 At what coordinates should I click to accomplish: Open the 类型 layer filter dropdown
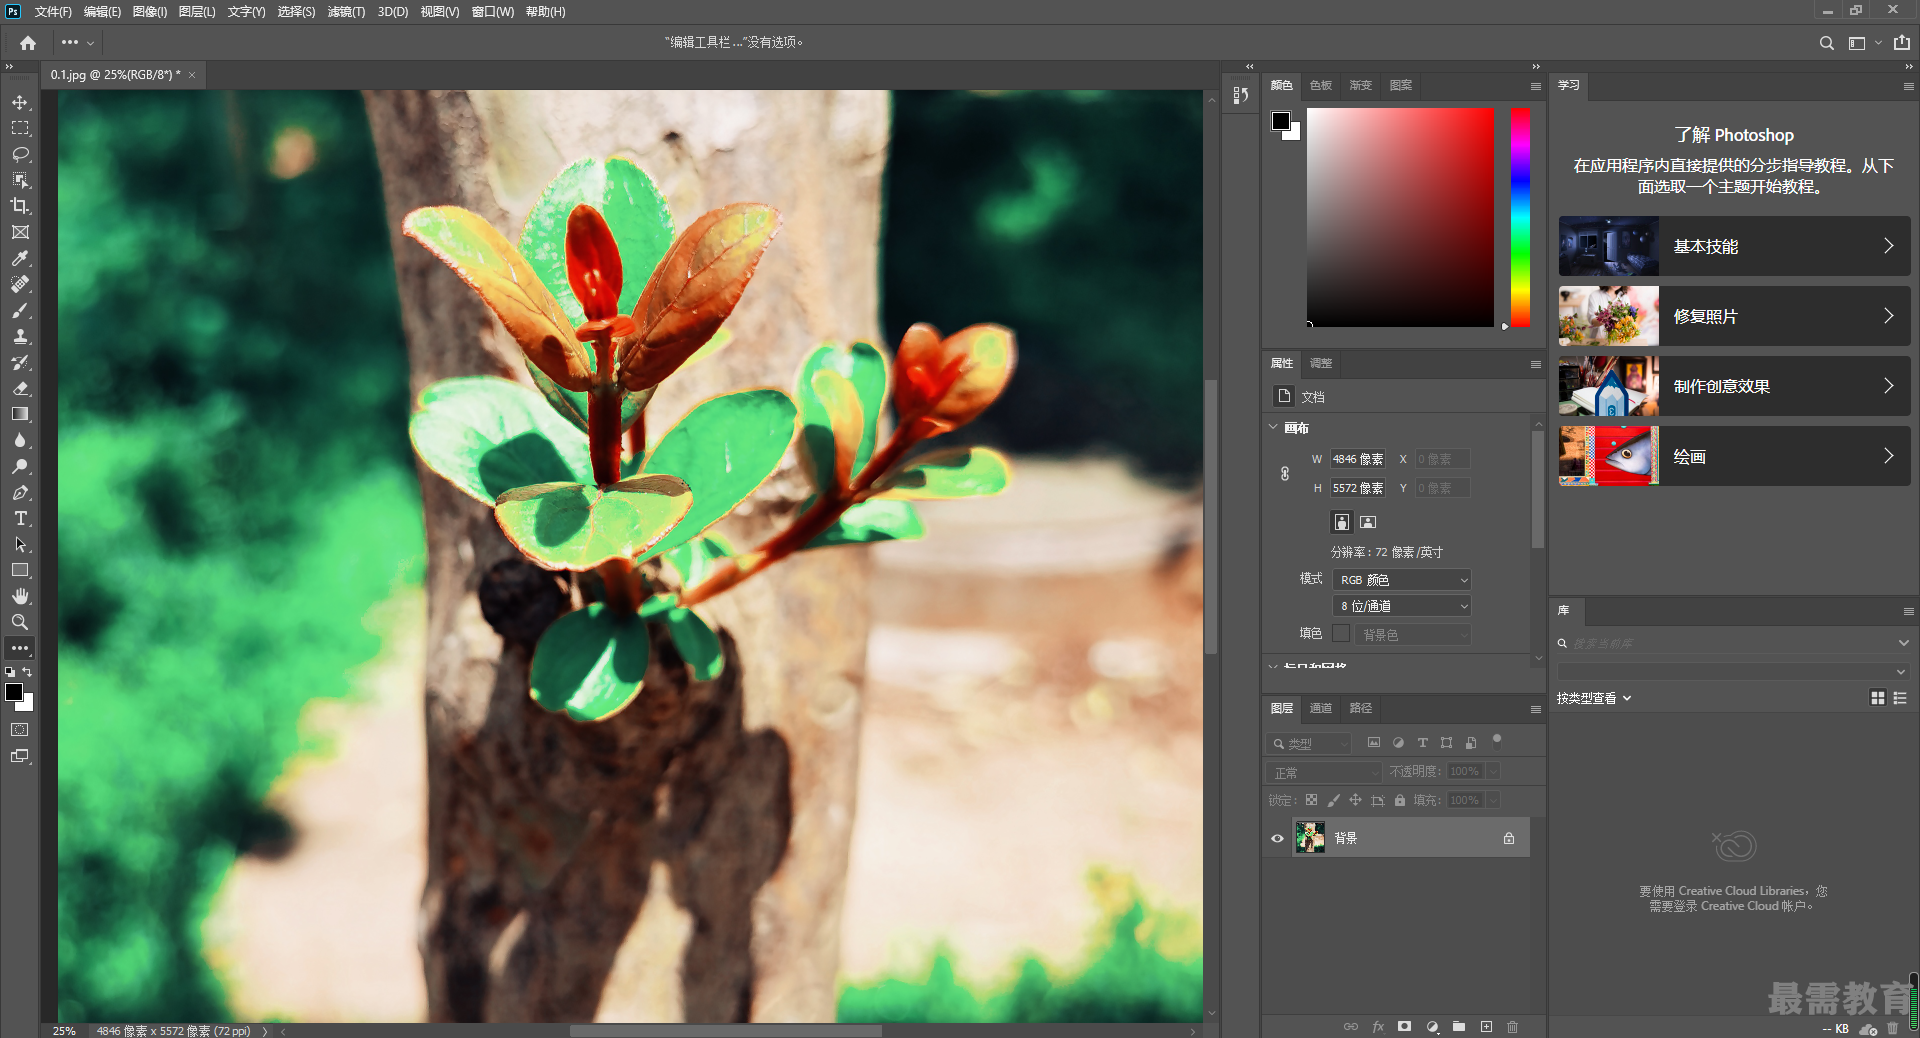pos(1309,744)
